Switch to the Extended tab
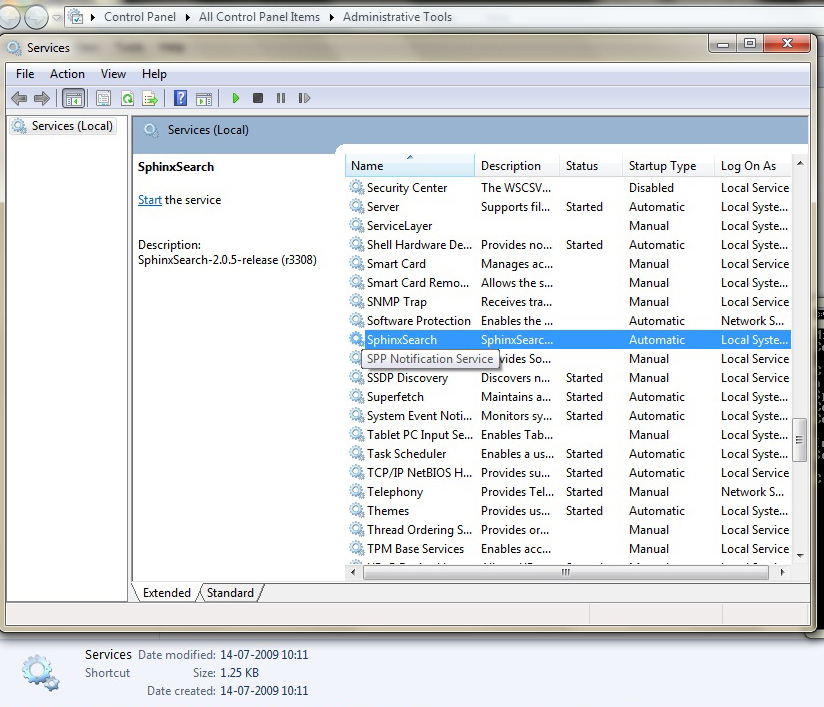This screenshot has height=707, width=824. [167, 592]
